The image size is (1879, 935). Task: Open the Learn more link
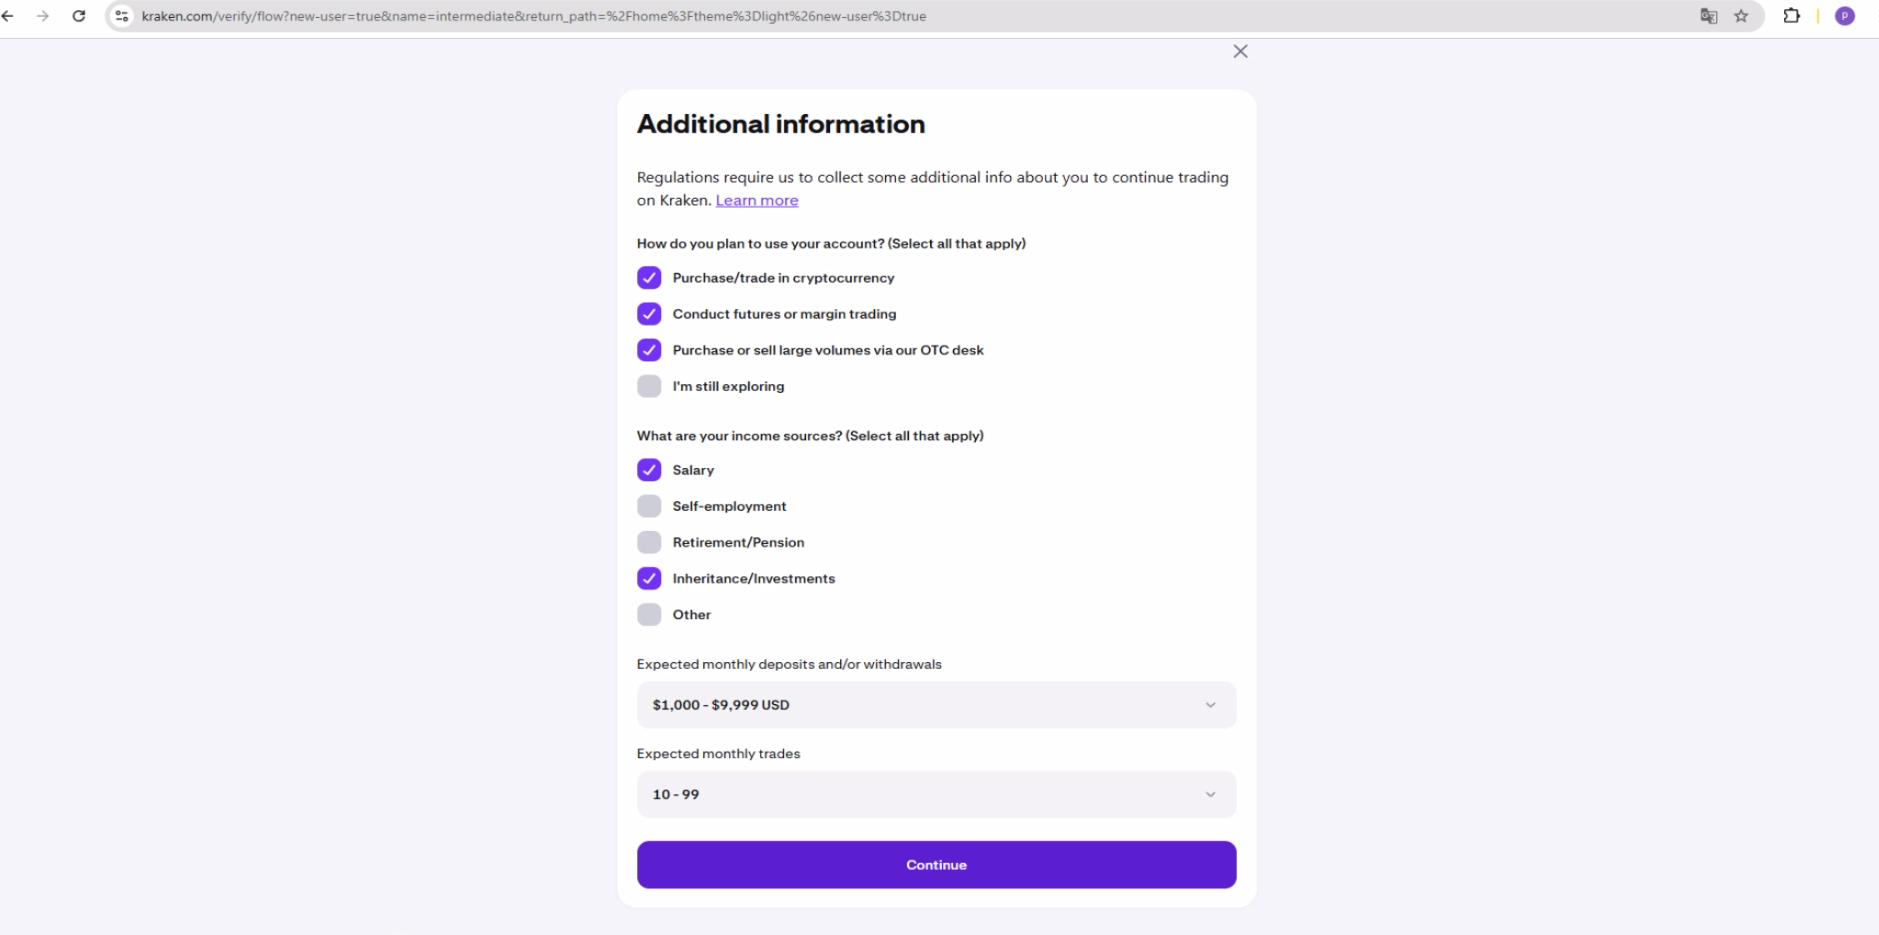click(757, 200)
